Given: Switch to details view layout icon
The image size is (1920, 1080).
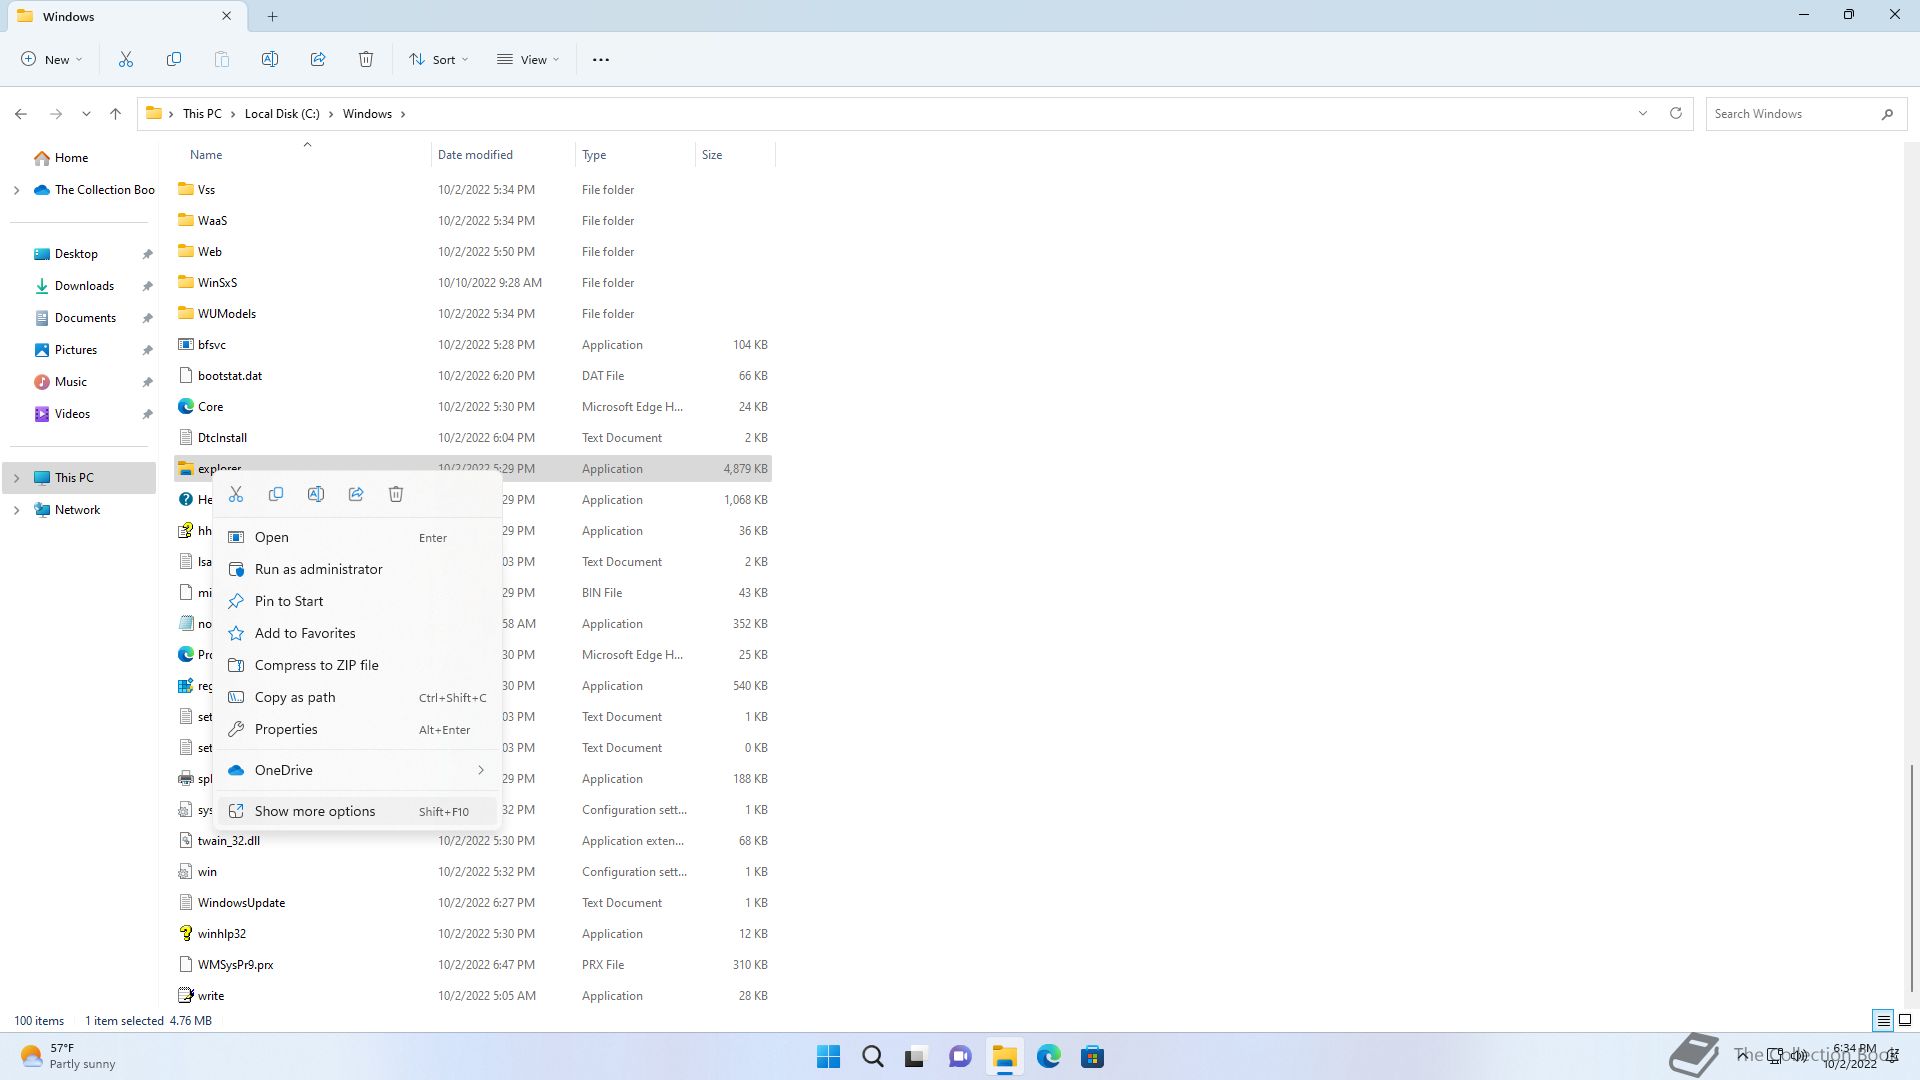Looking at the screenshot, I should (1883, 1021).
